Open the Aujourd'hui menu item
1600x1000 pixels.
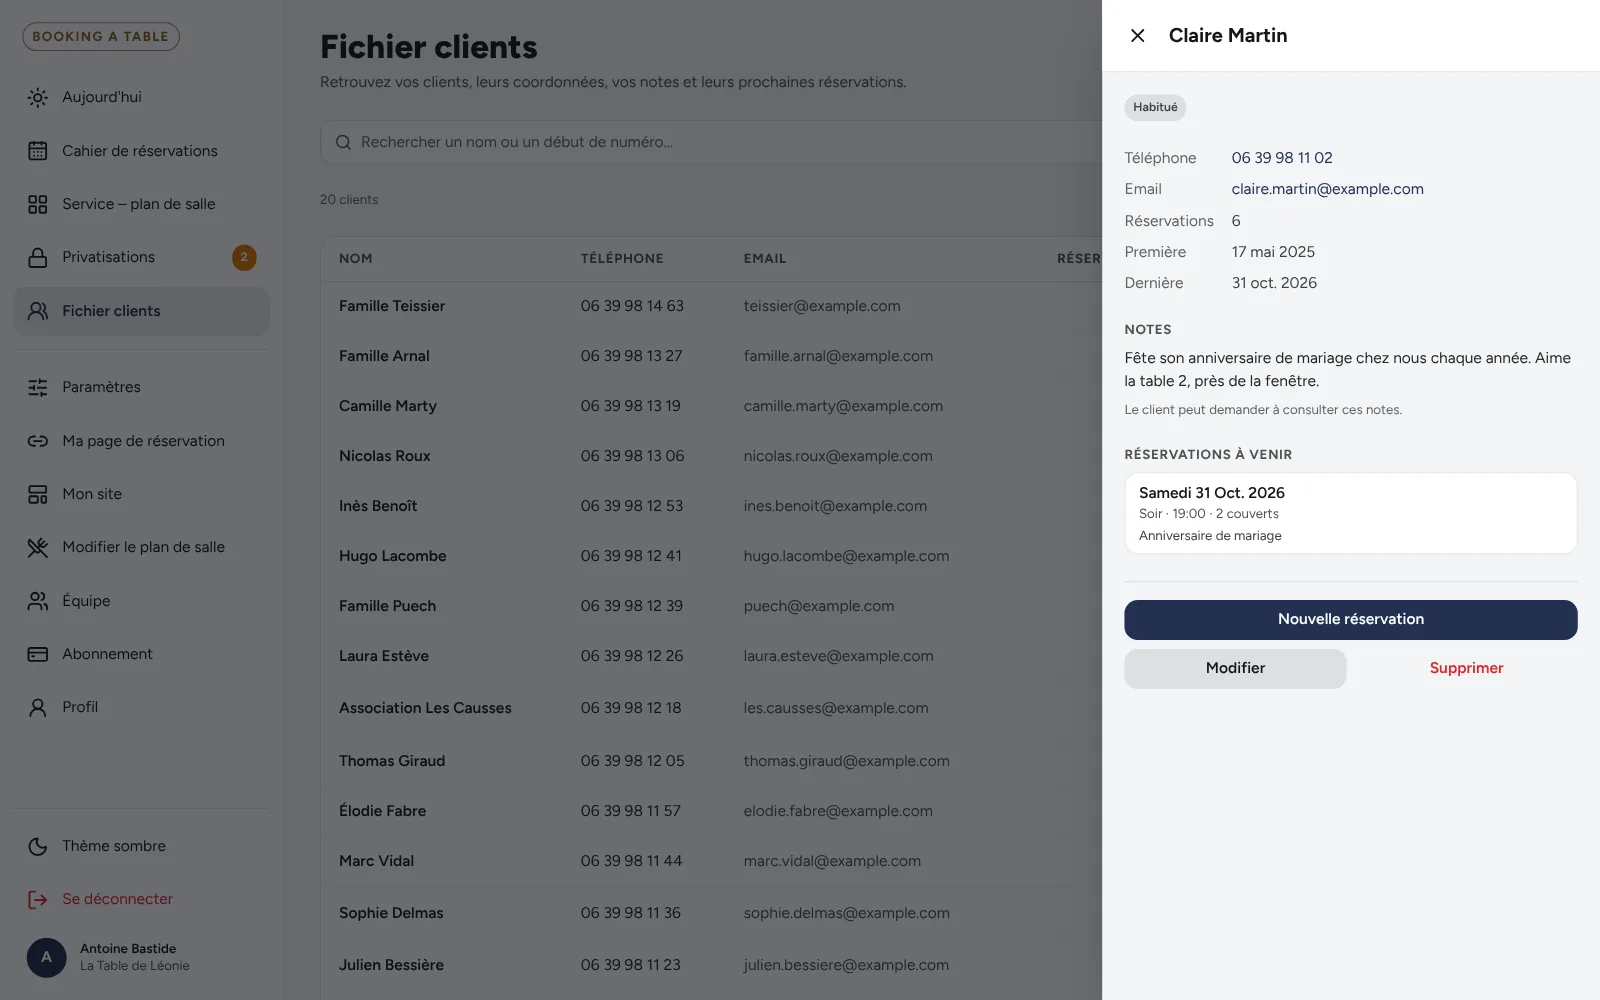coord(142,97)
